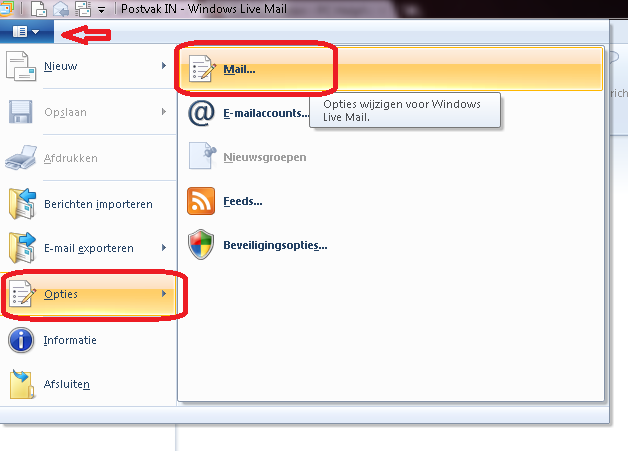Click the blue Informatie info icon
Viewport: 628px width, 451px height.
[x=21, y=340]
